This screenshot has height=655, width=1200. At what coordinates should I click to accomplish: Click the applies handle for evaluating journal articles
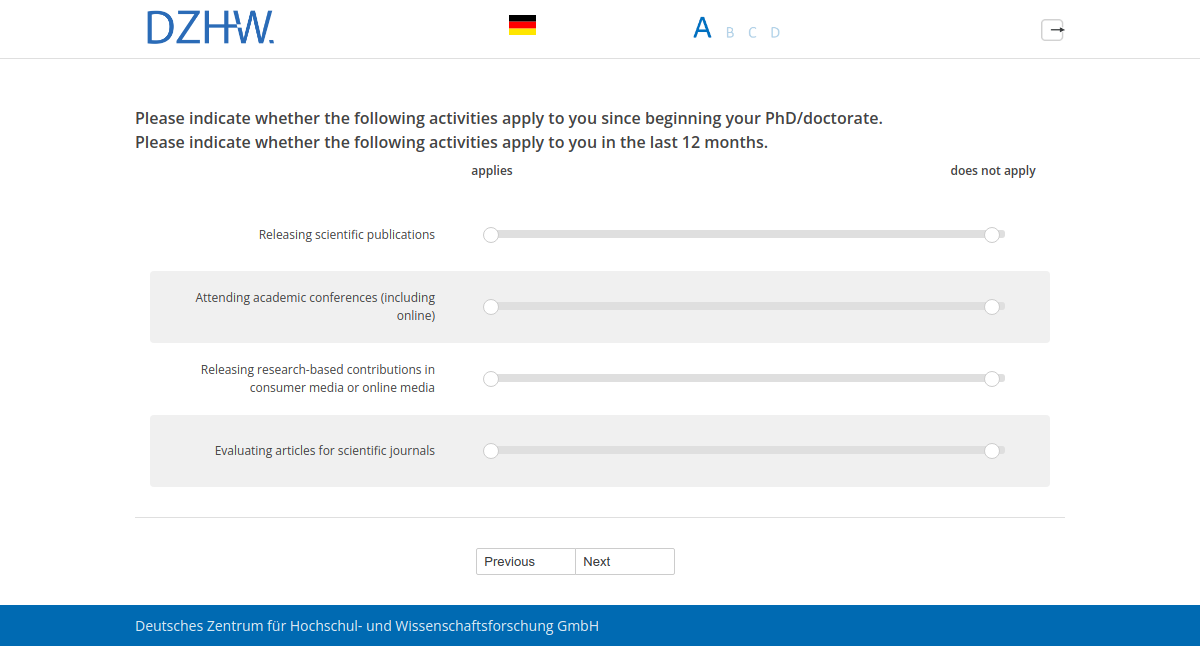[491, 451]
